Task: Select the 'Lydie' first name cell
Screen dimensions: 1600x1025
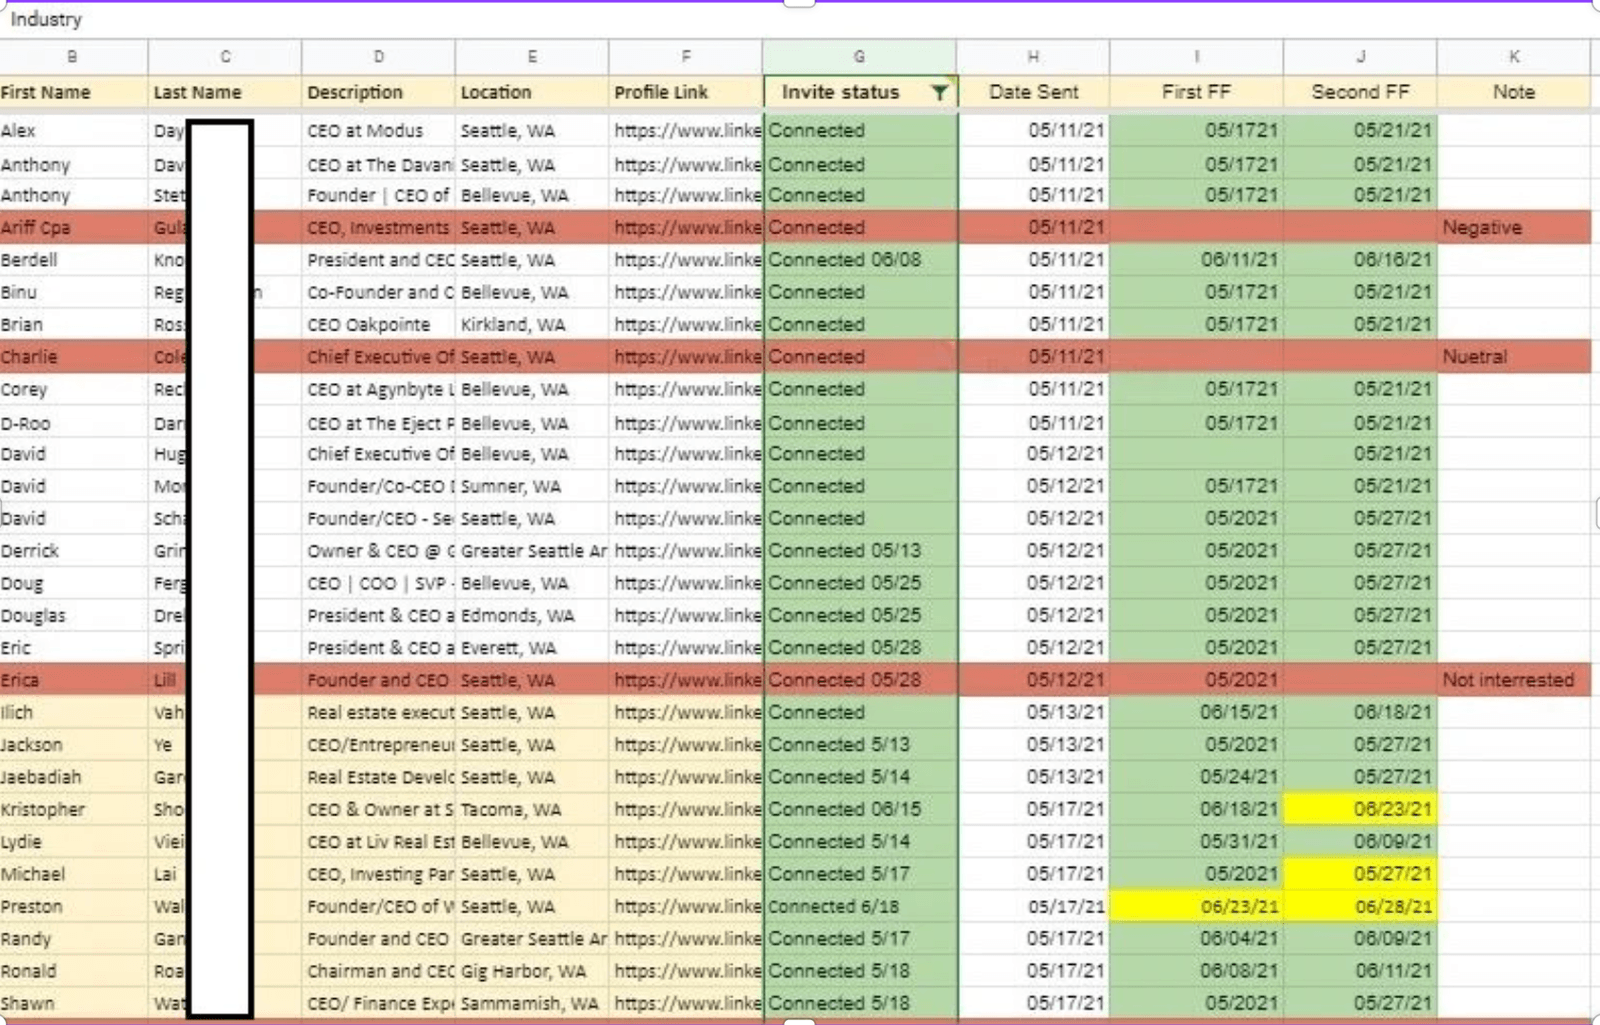Action: (x=73, y=842)
